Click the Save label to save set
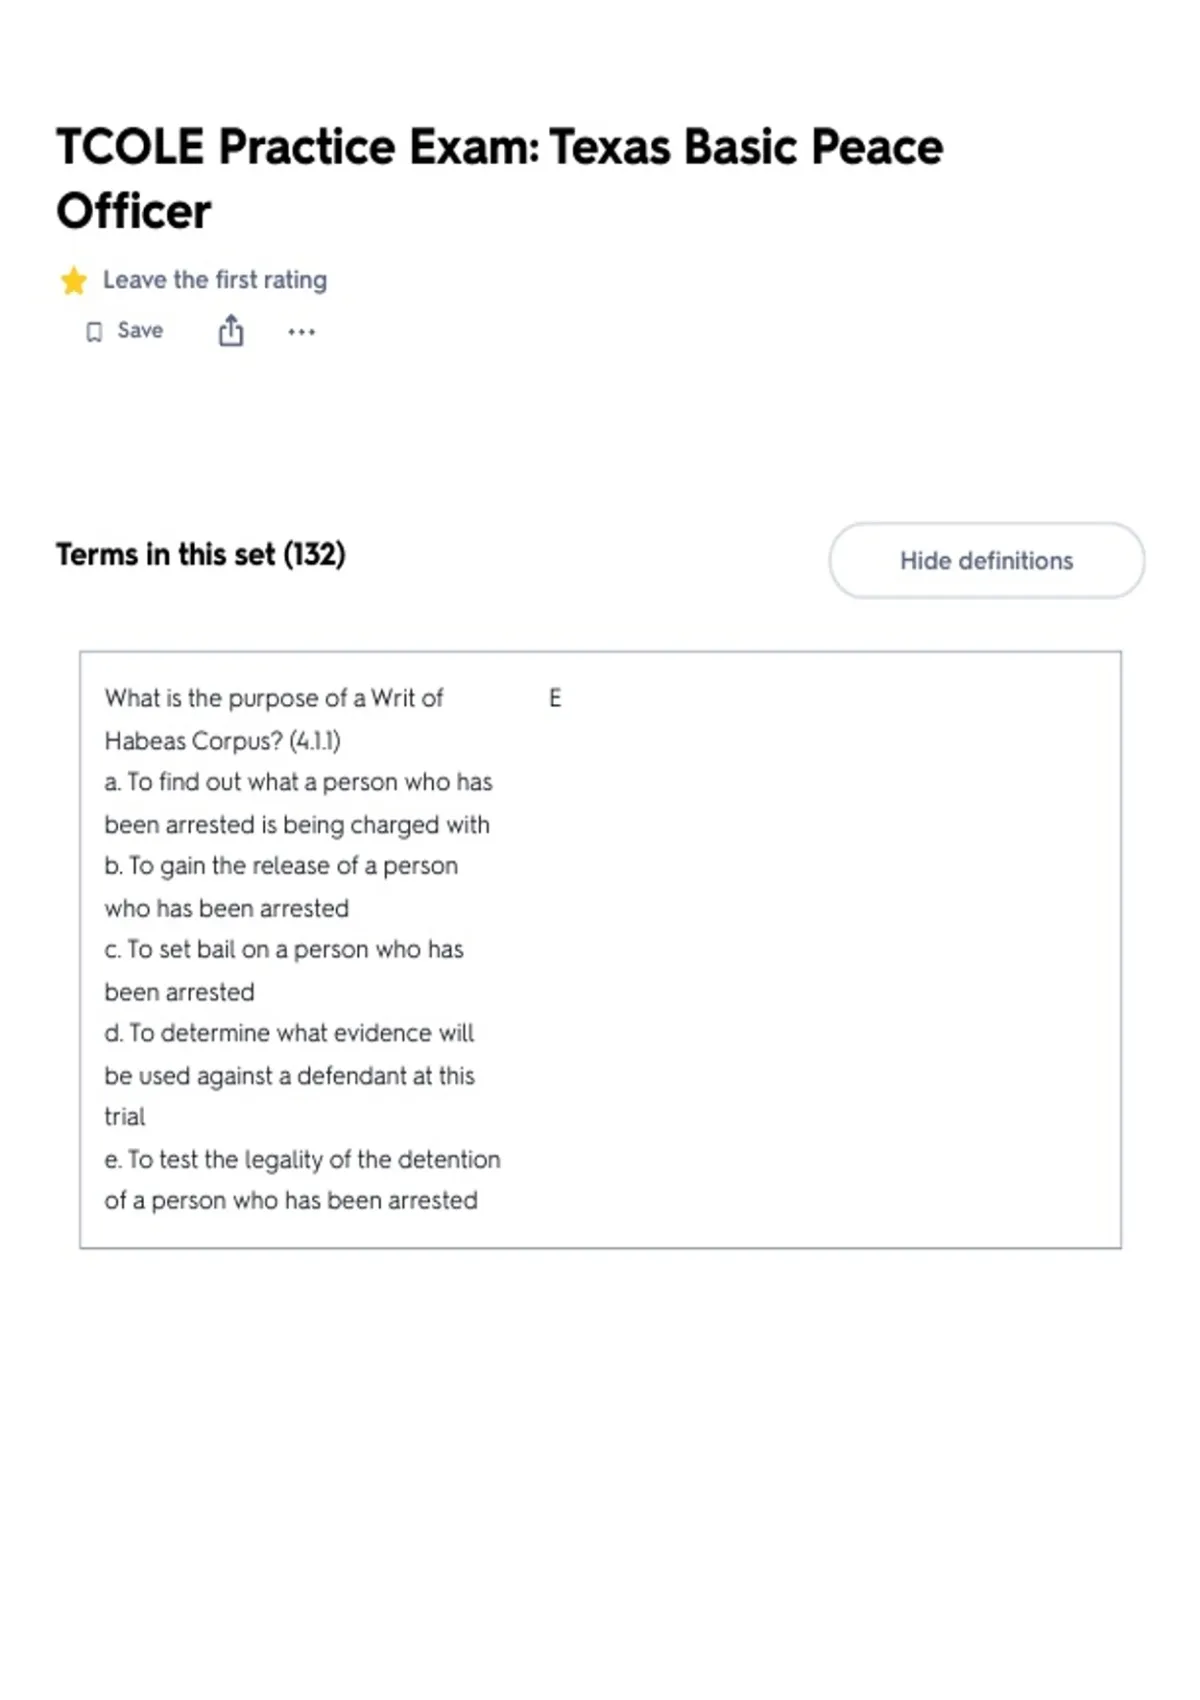This screenshot has width=1200, height=1700. (x=140, y=330)
